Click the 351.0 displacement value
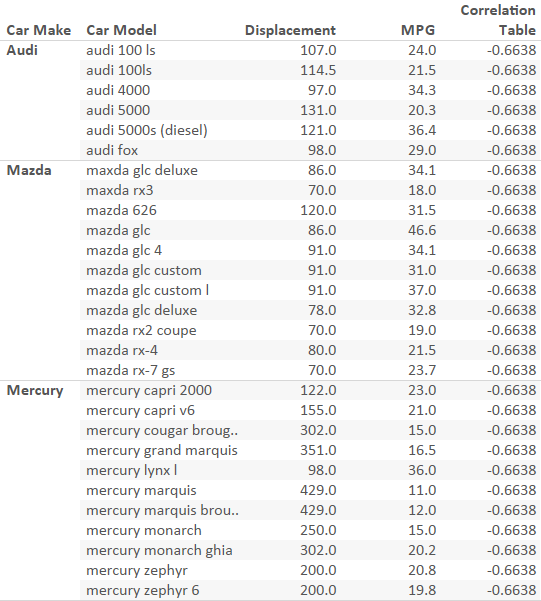Viewport: 541px width, 601px height. tap(318, 450)
